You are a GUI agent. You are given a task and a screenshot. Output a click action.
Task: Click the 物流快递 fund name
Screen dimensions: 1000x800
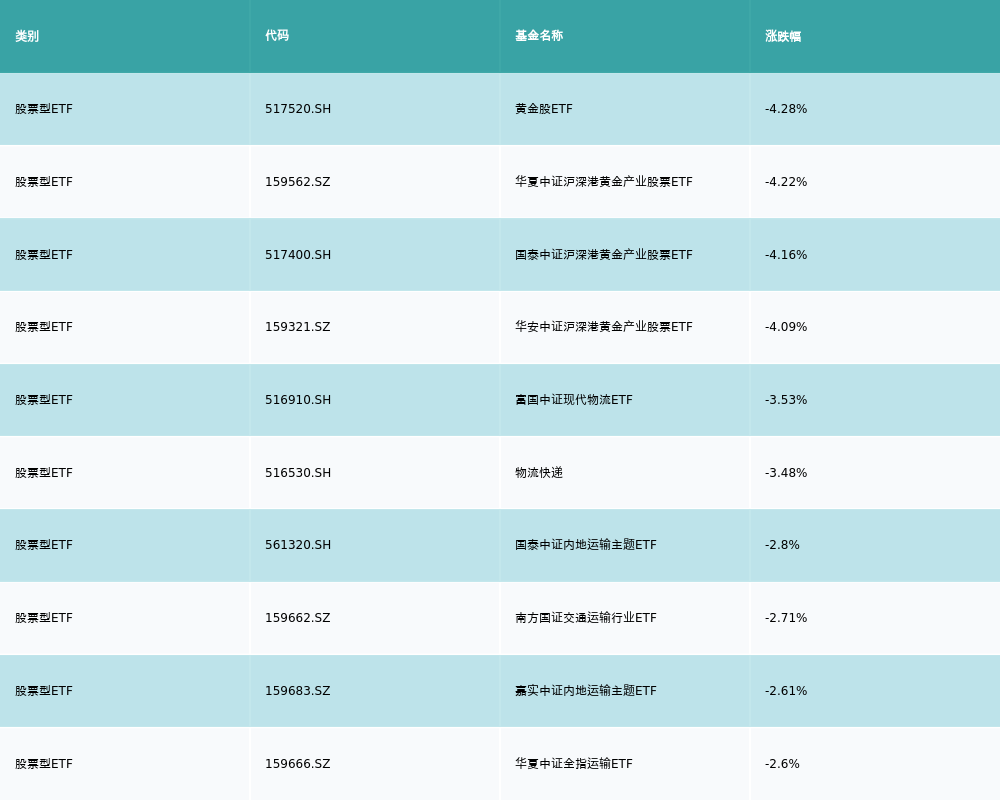pyautogui.click(x=539, y=473)
